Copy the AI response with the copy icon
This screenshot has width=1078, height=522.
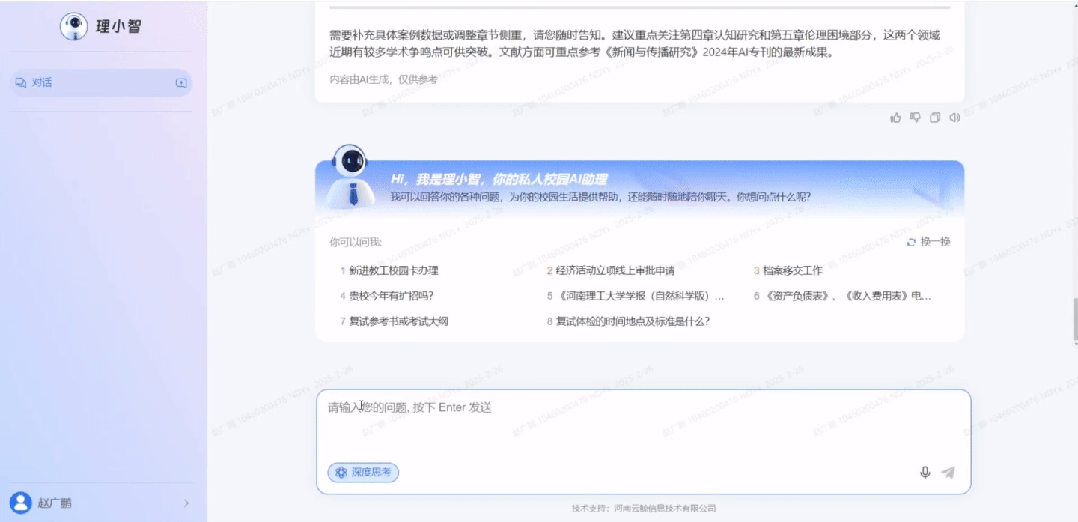pyautogui.click(x=935, y=118)
